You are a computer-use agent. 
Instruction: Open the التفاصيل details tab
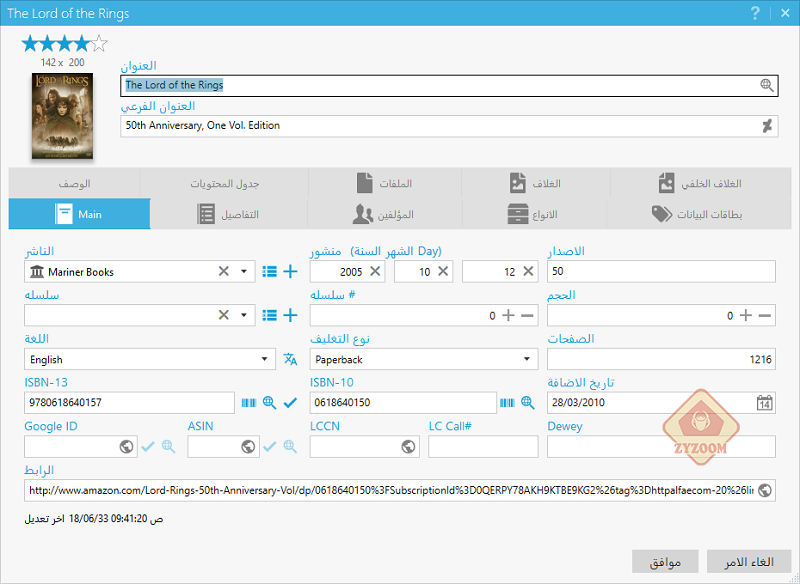229,214
